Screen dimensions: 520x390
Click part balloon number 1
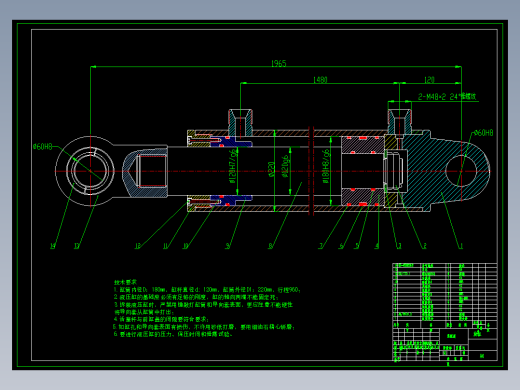tap(461, 246)
